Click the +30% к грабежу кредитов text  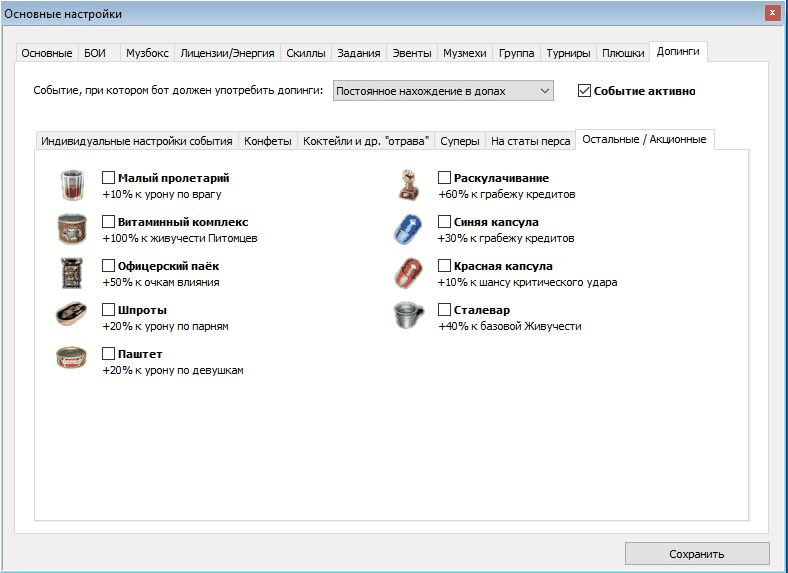click(x=506, y=238)
